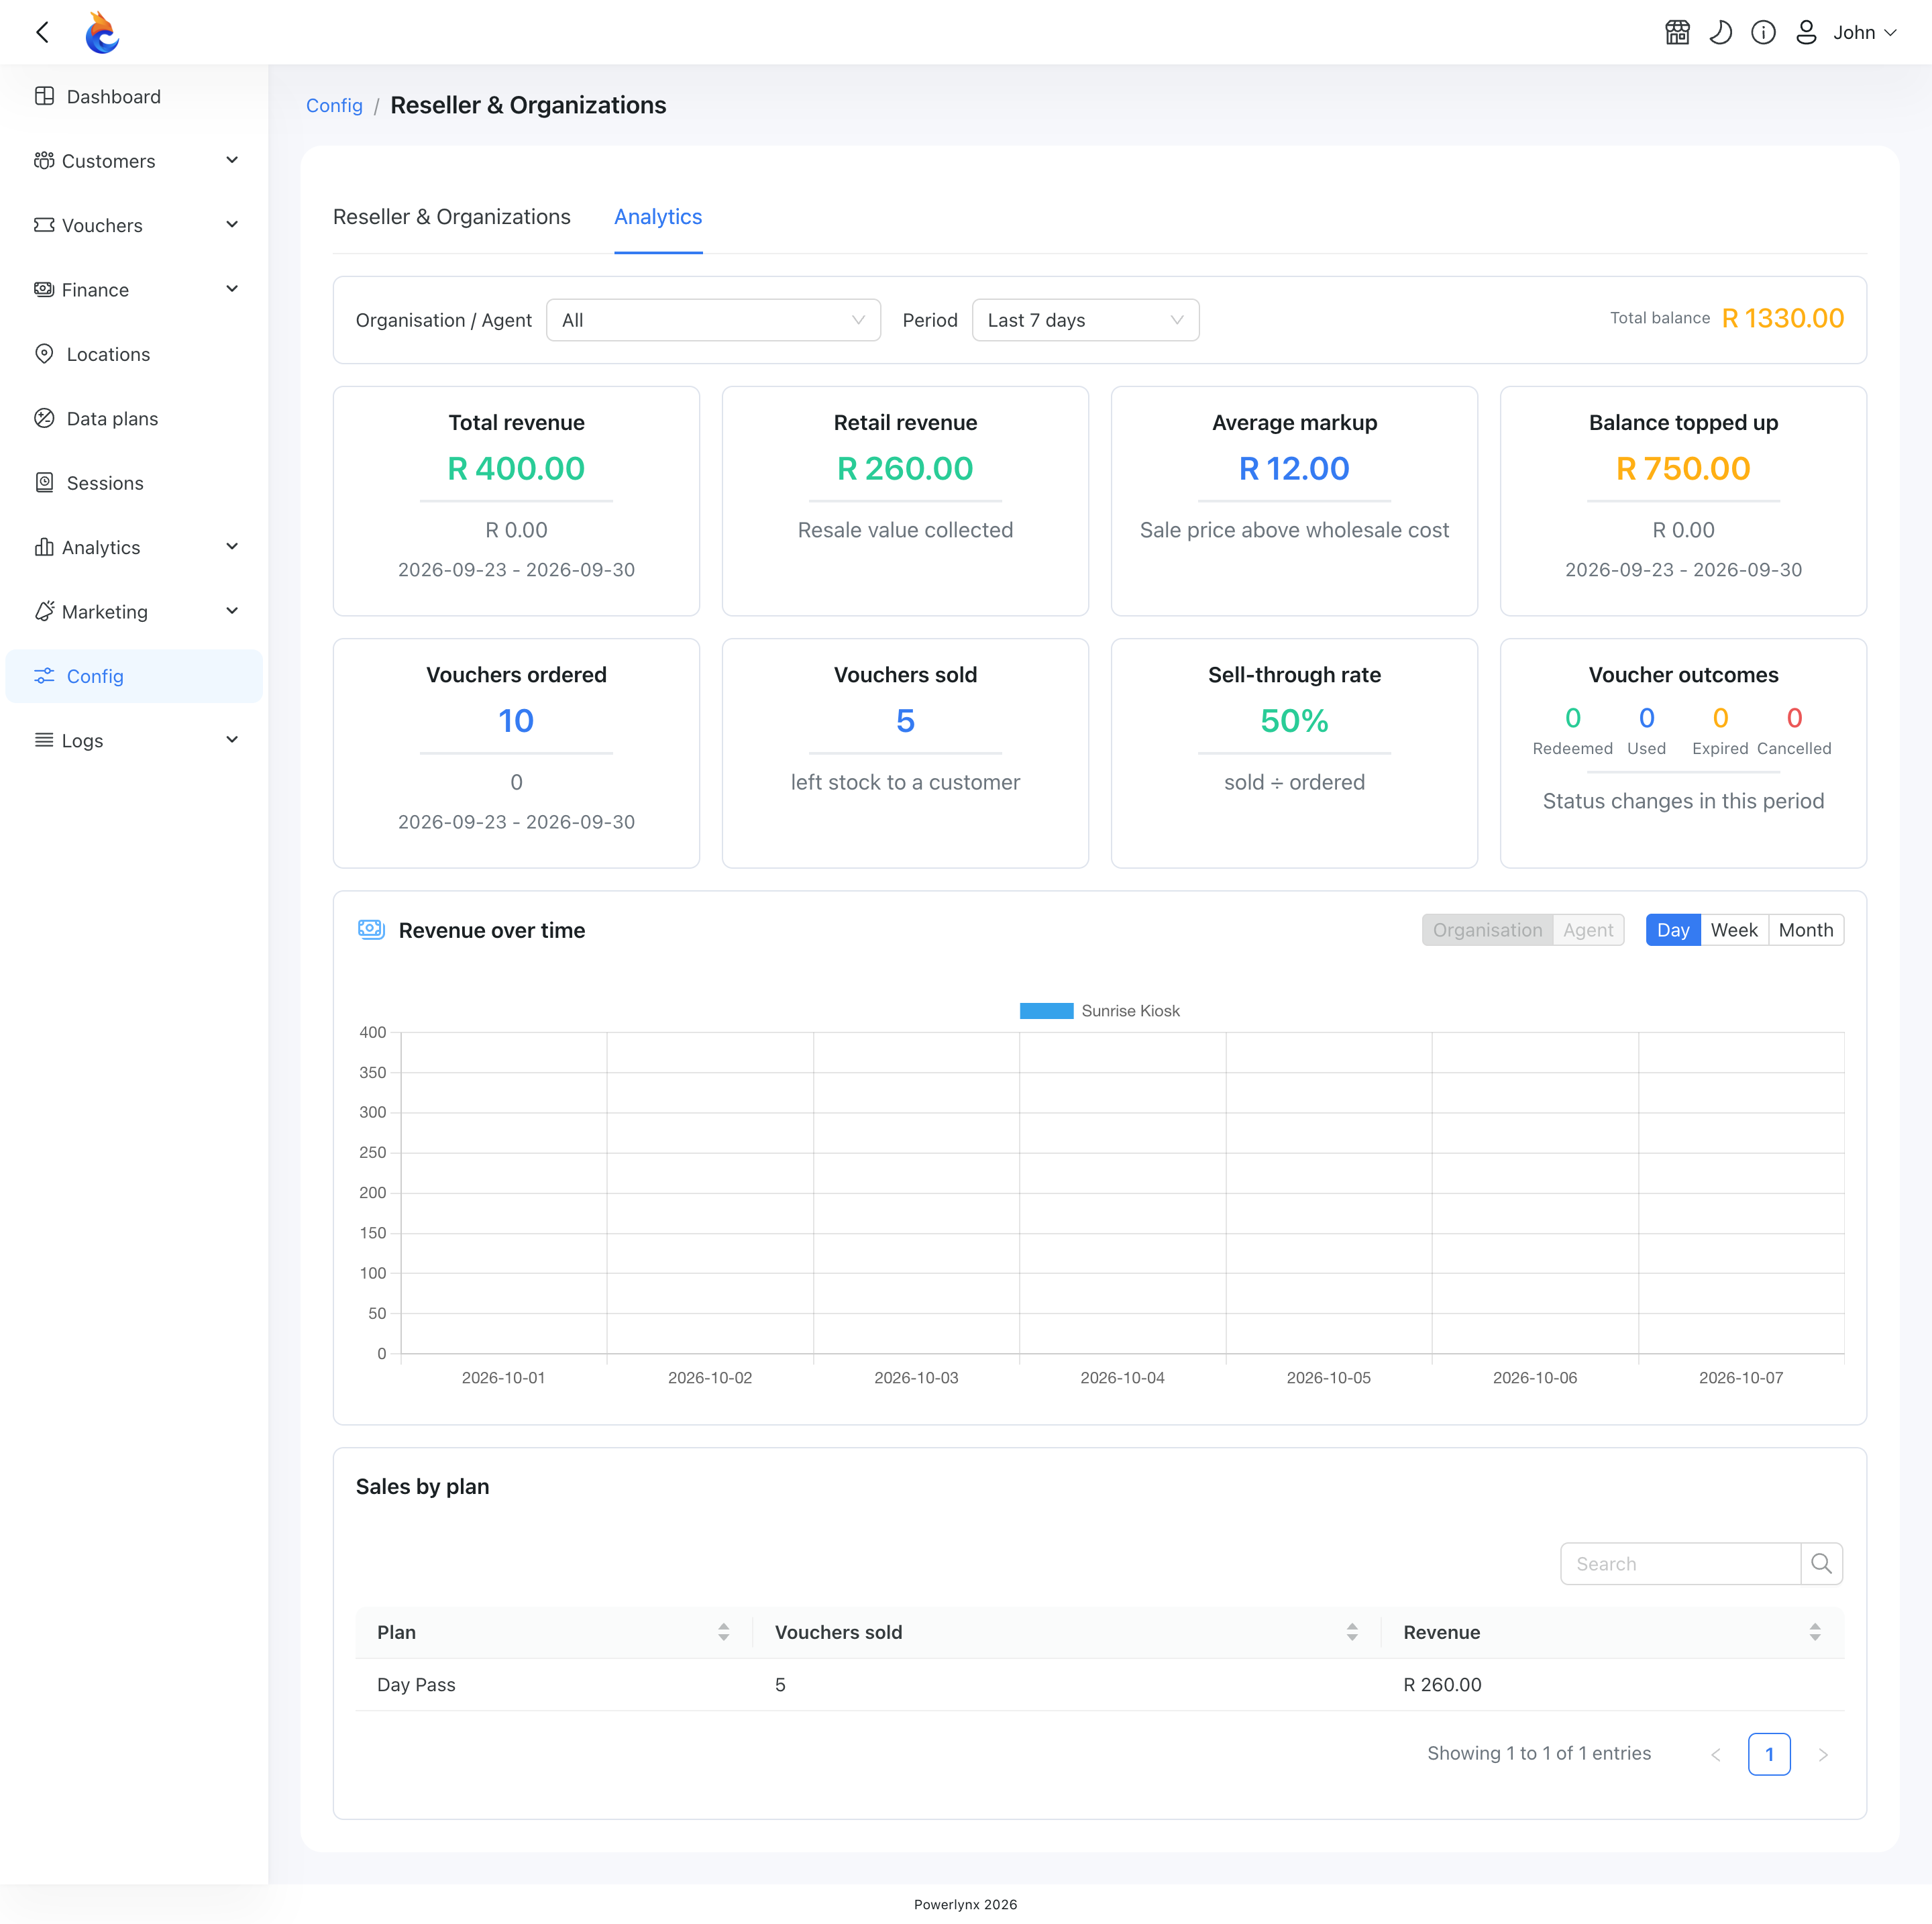Select the Agent chart grouping
1932x1924 pixels.
(1588, 930)
